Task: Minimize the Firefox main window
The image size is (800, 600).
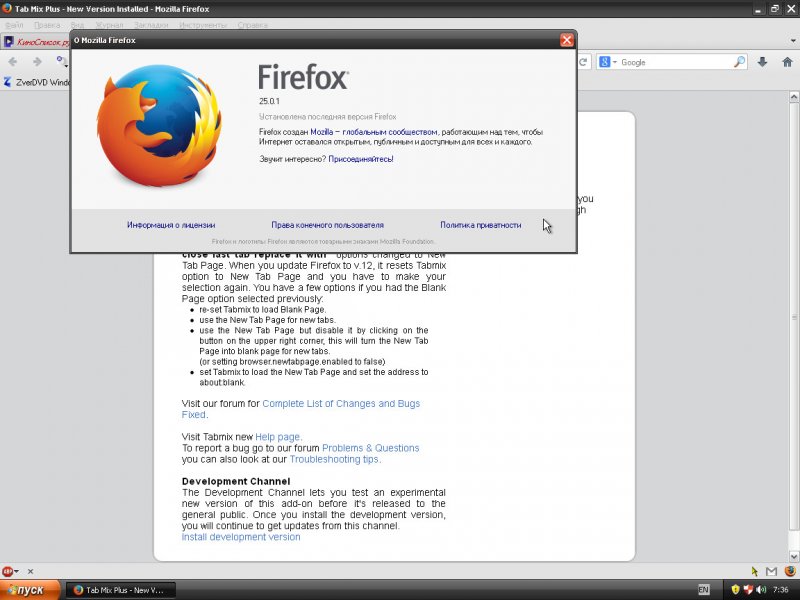Action: [758, 9]
